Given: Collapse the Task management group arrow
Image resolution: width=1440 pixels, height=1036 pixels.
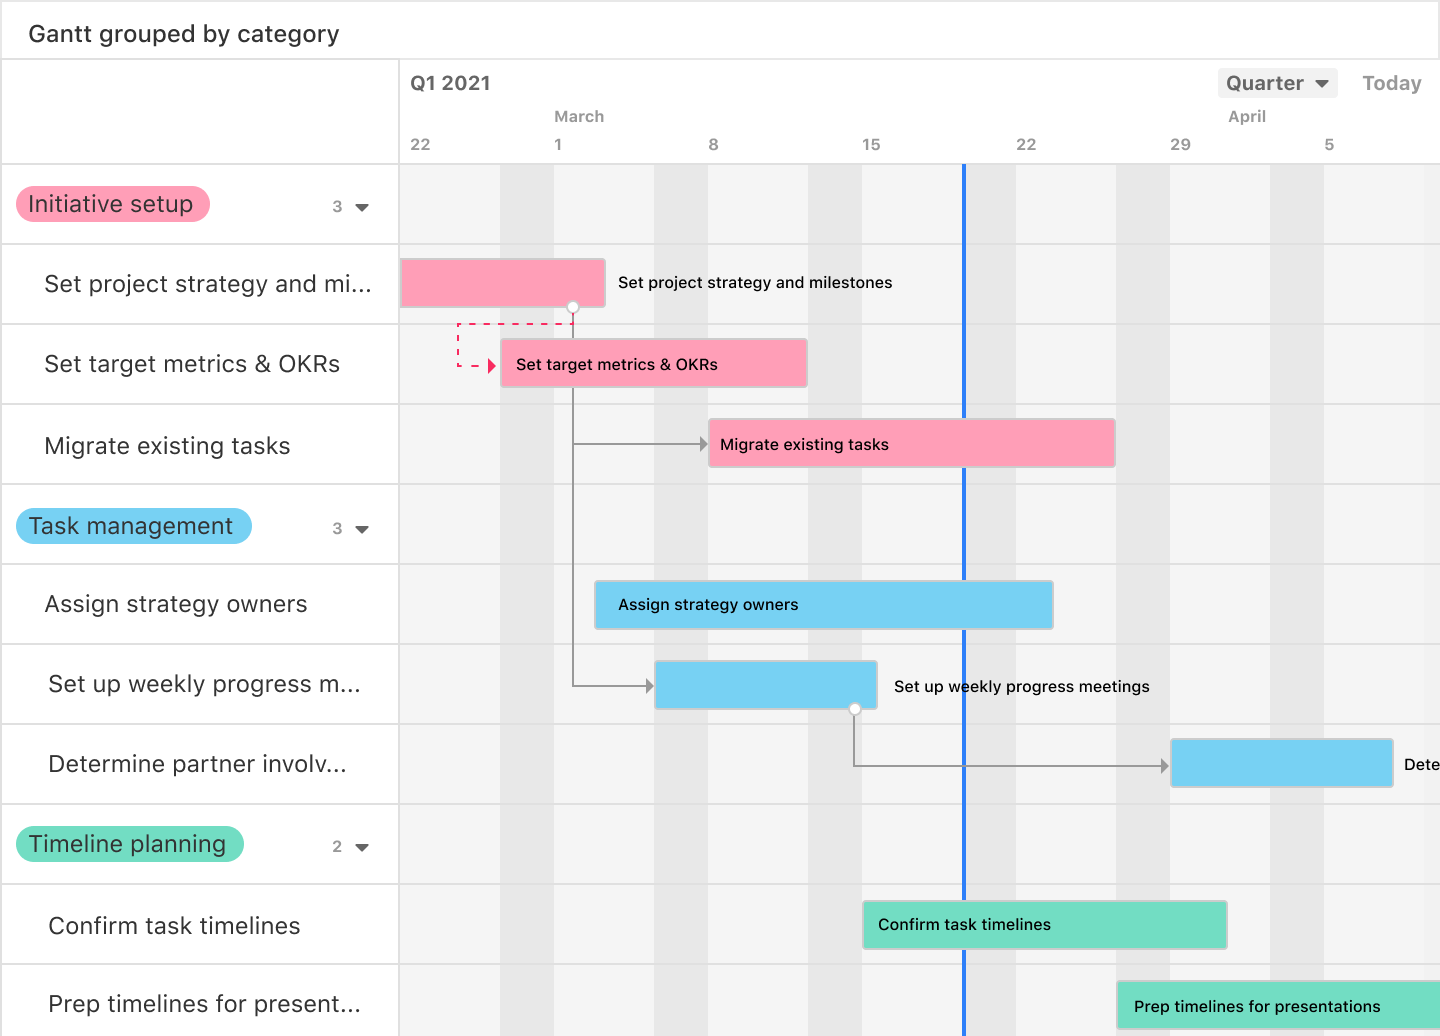Looking at the screenshot, I should tap(362, 529).
